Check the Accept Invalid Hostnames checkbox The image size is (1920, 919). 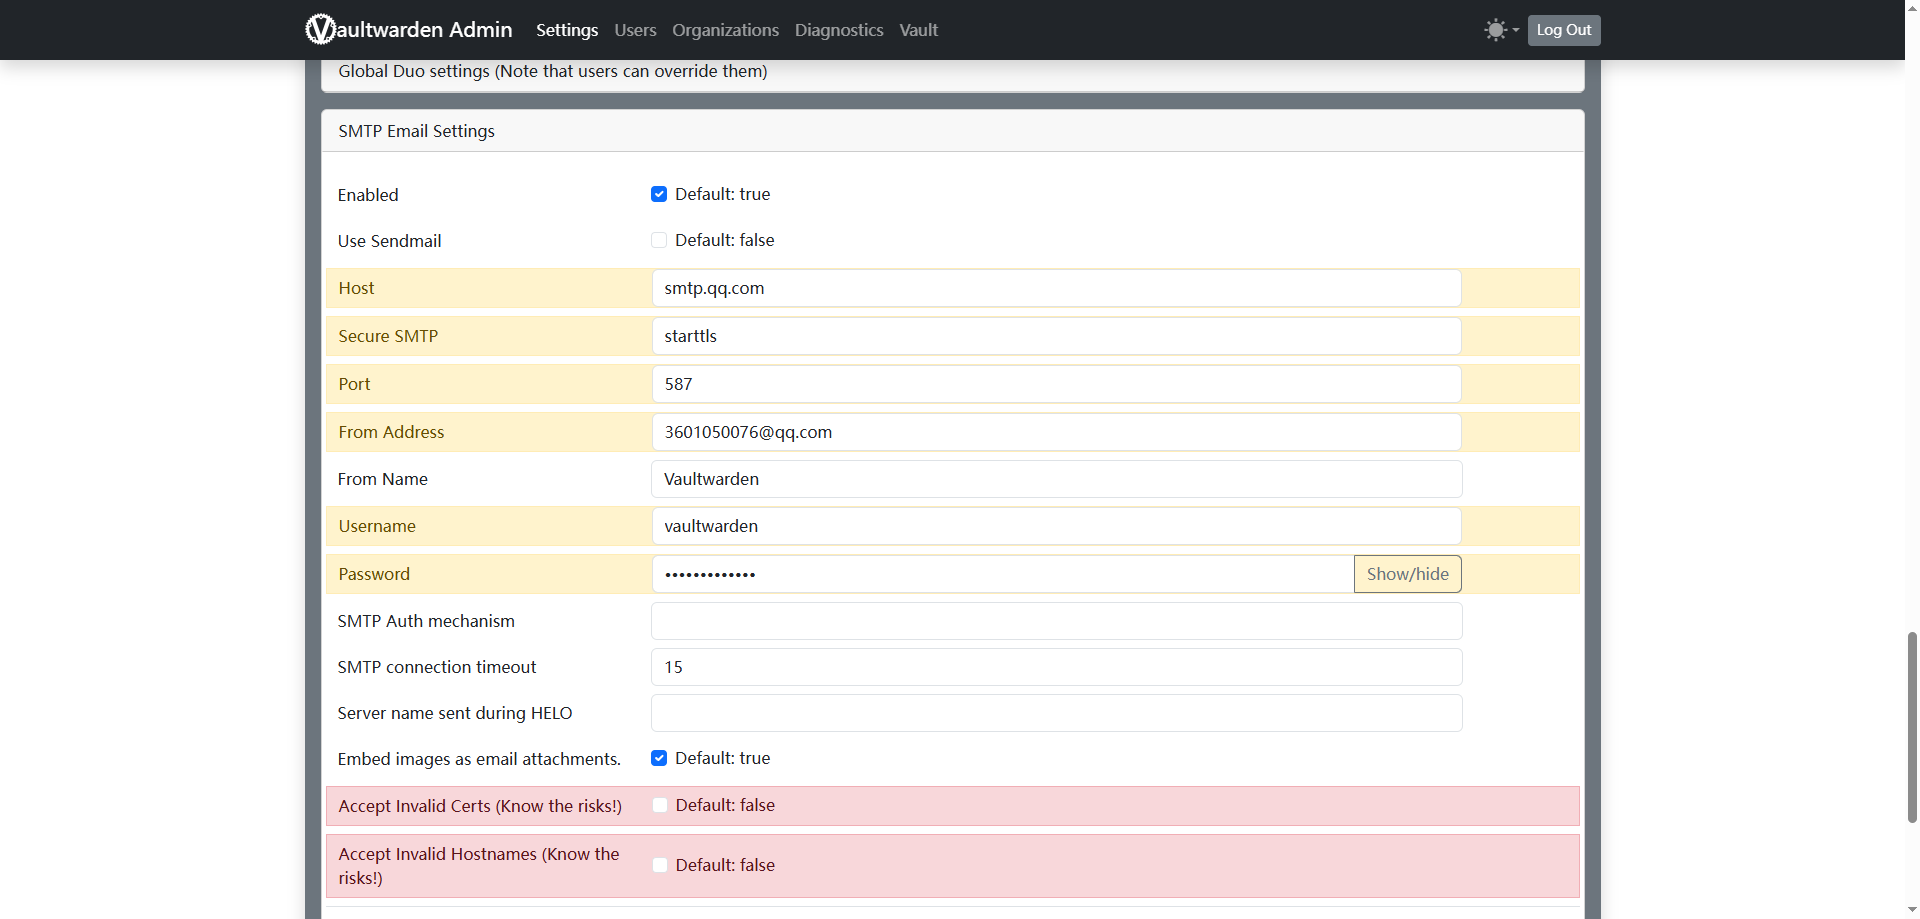pos(660,865)
